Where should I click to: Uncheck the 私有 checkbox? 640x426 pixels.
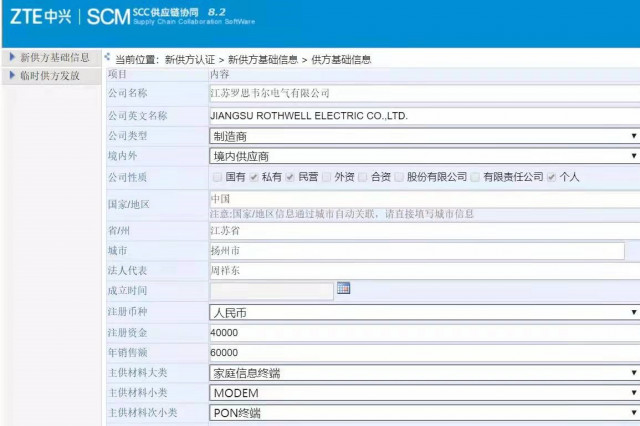[253, 177]
